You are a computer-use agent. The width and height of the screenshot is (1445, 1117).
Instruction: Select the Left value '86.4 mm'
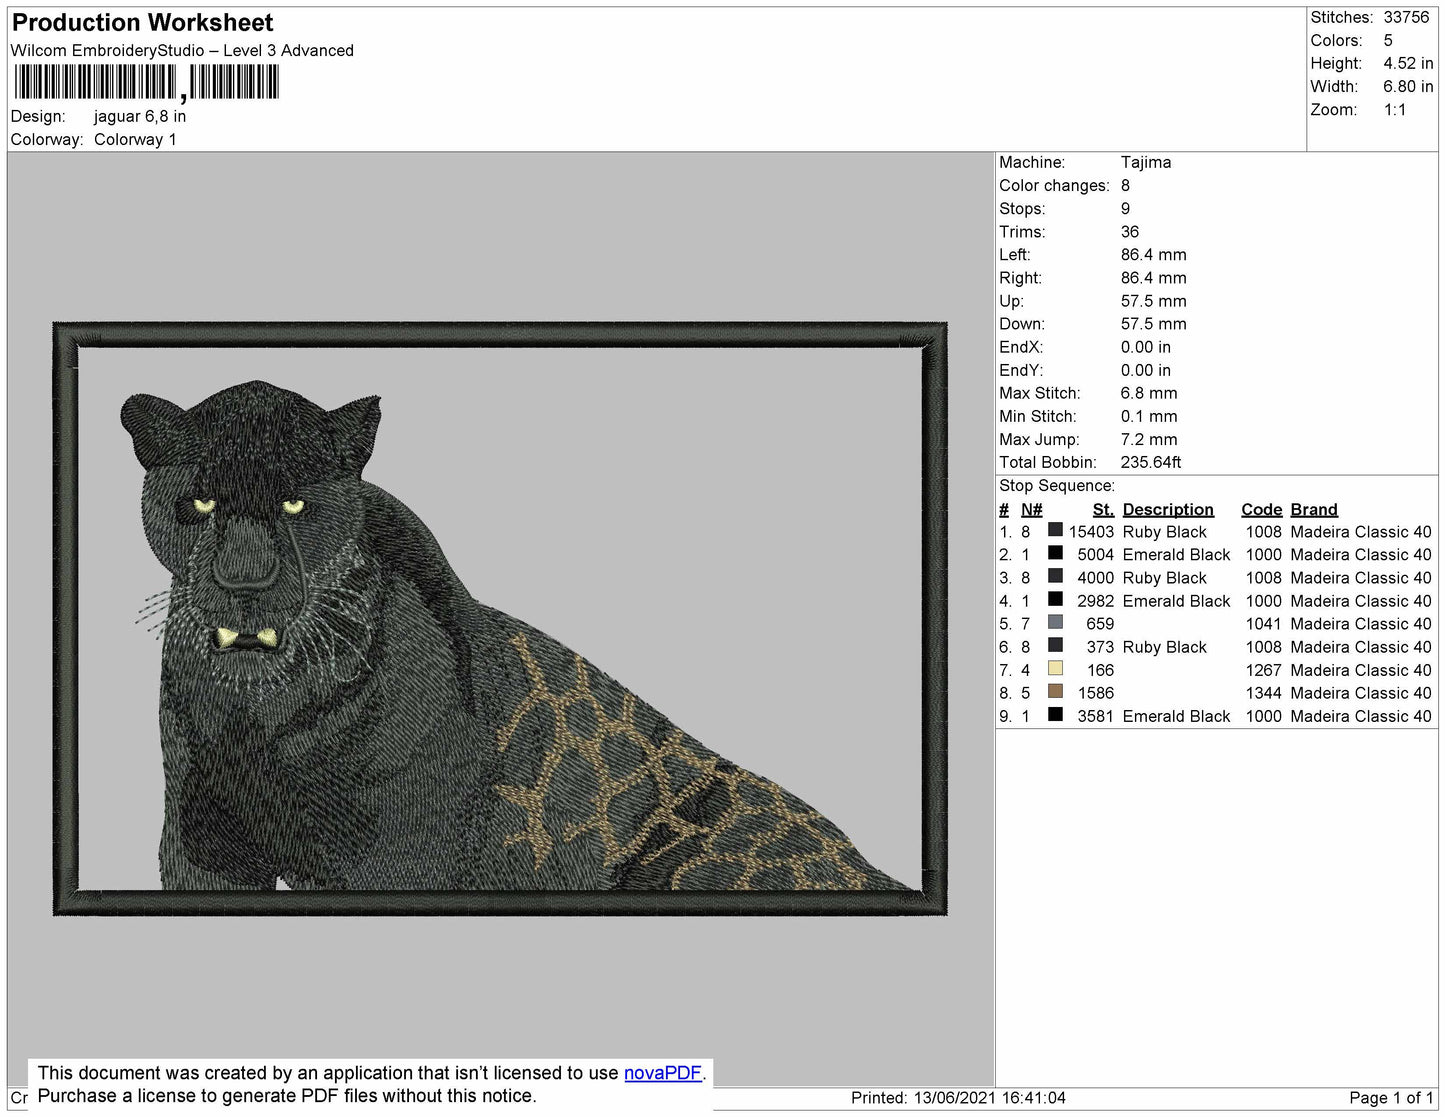pyautogui.click(x=1154, y=254)
